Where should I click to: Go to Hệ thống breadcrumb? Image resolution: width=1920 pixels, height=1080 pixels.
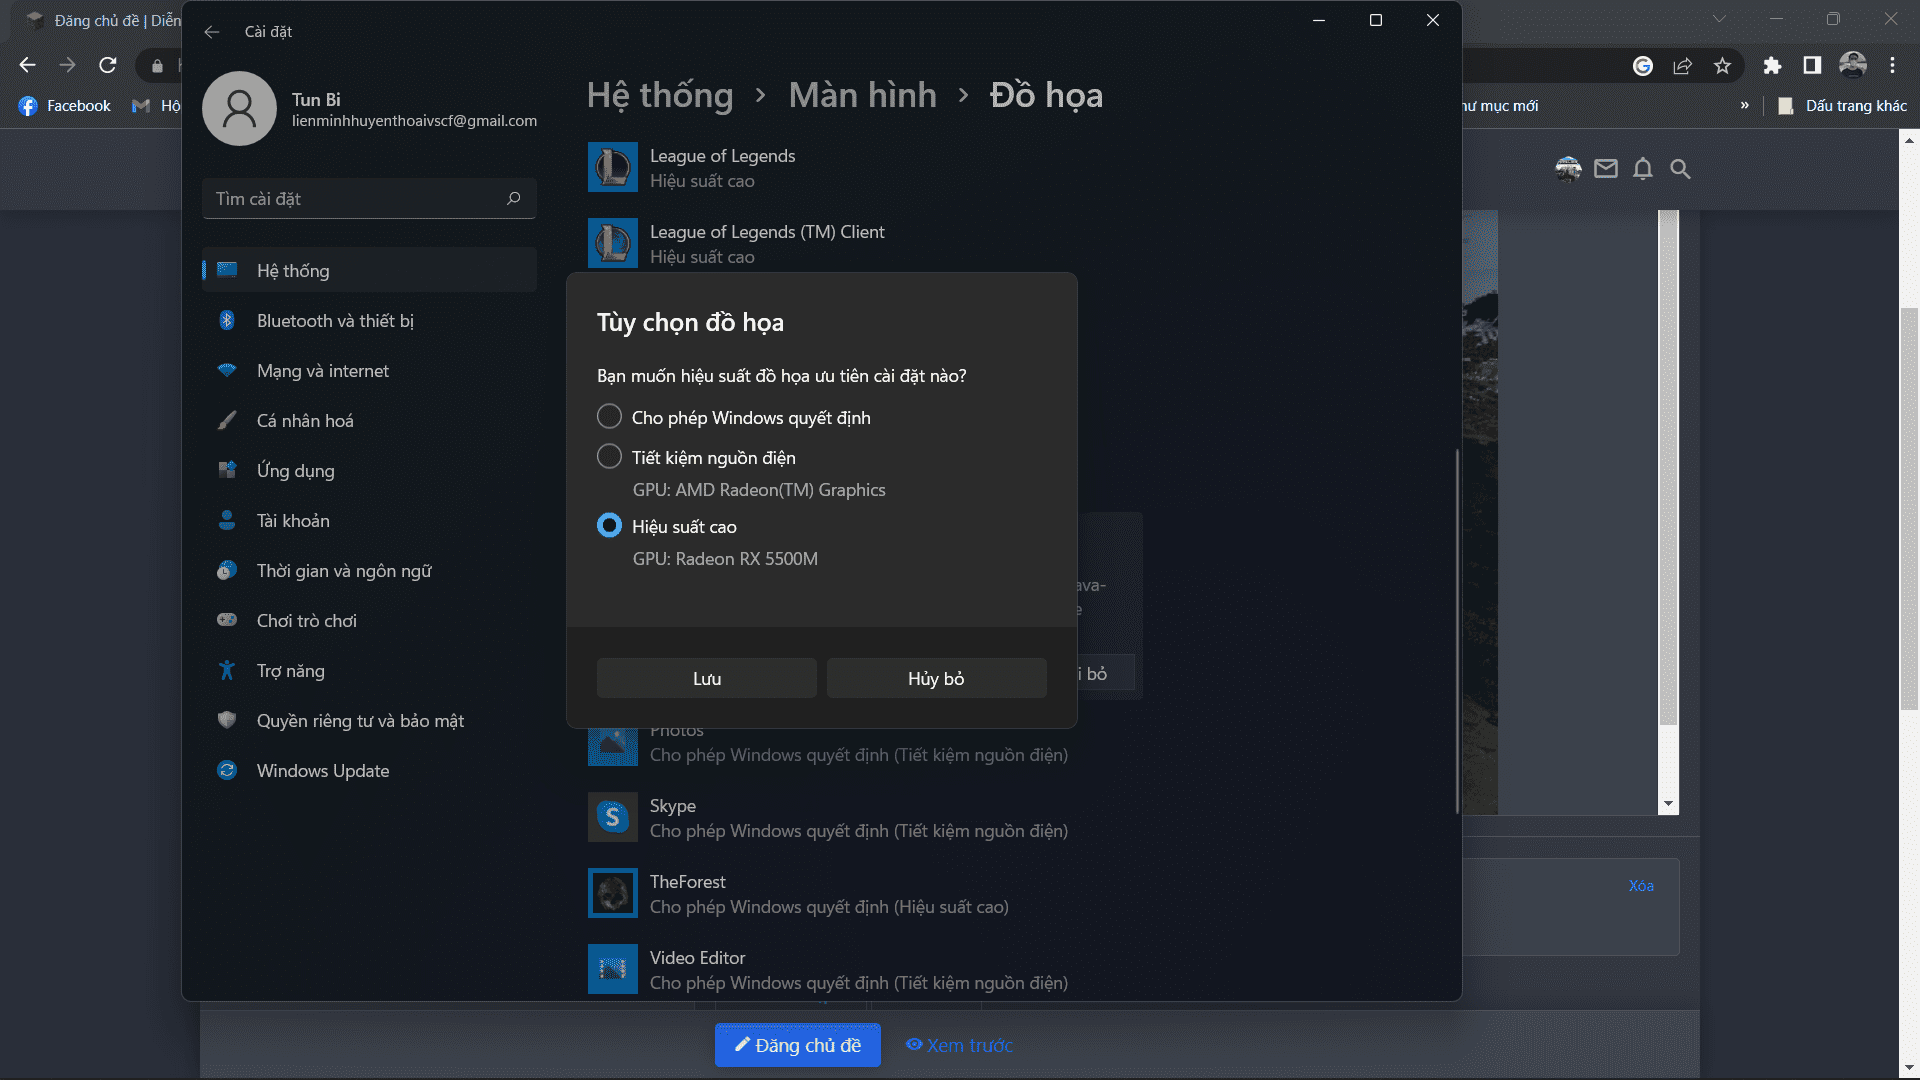[x=660, y=95]
